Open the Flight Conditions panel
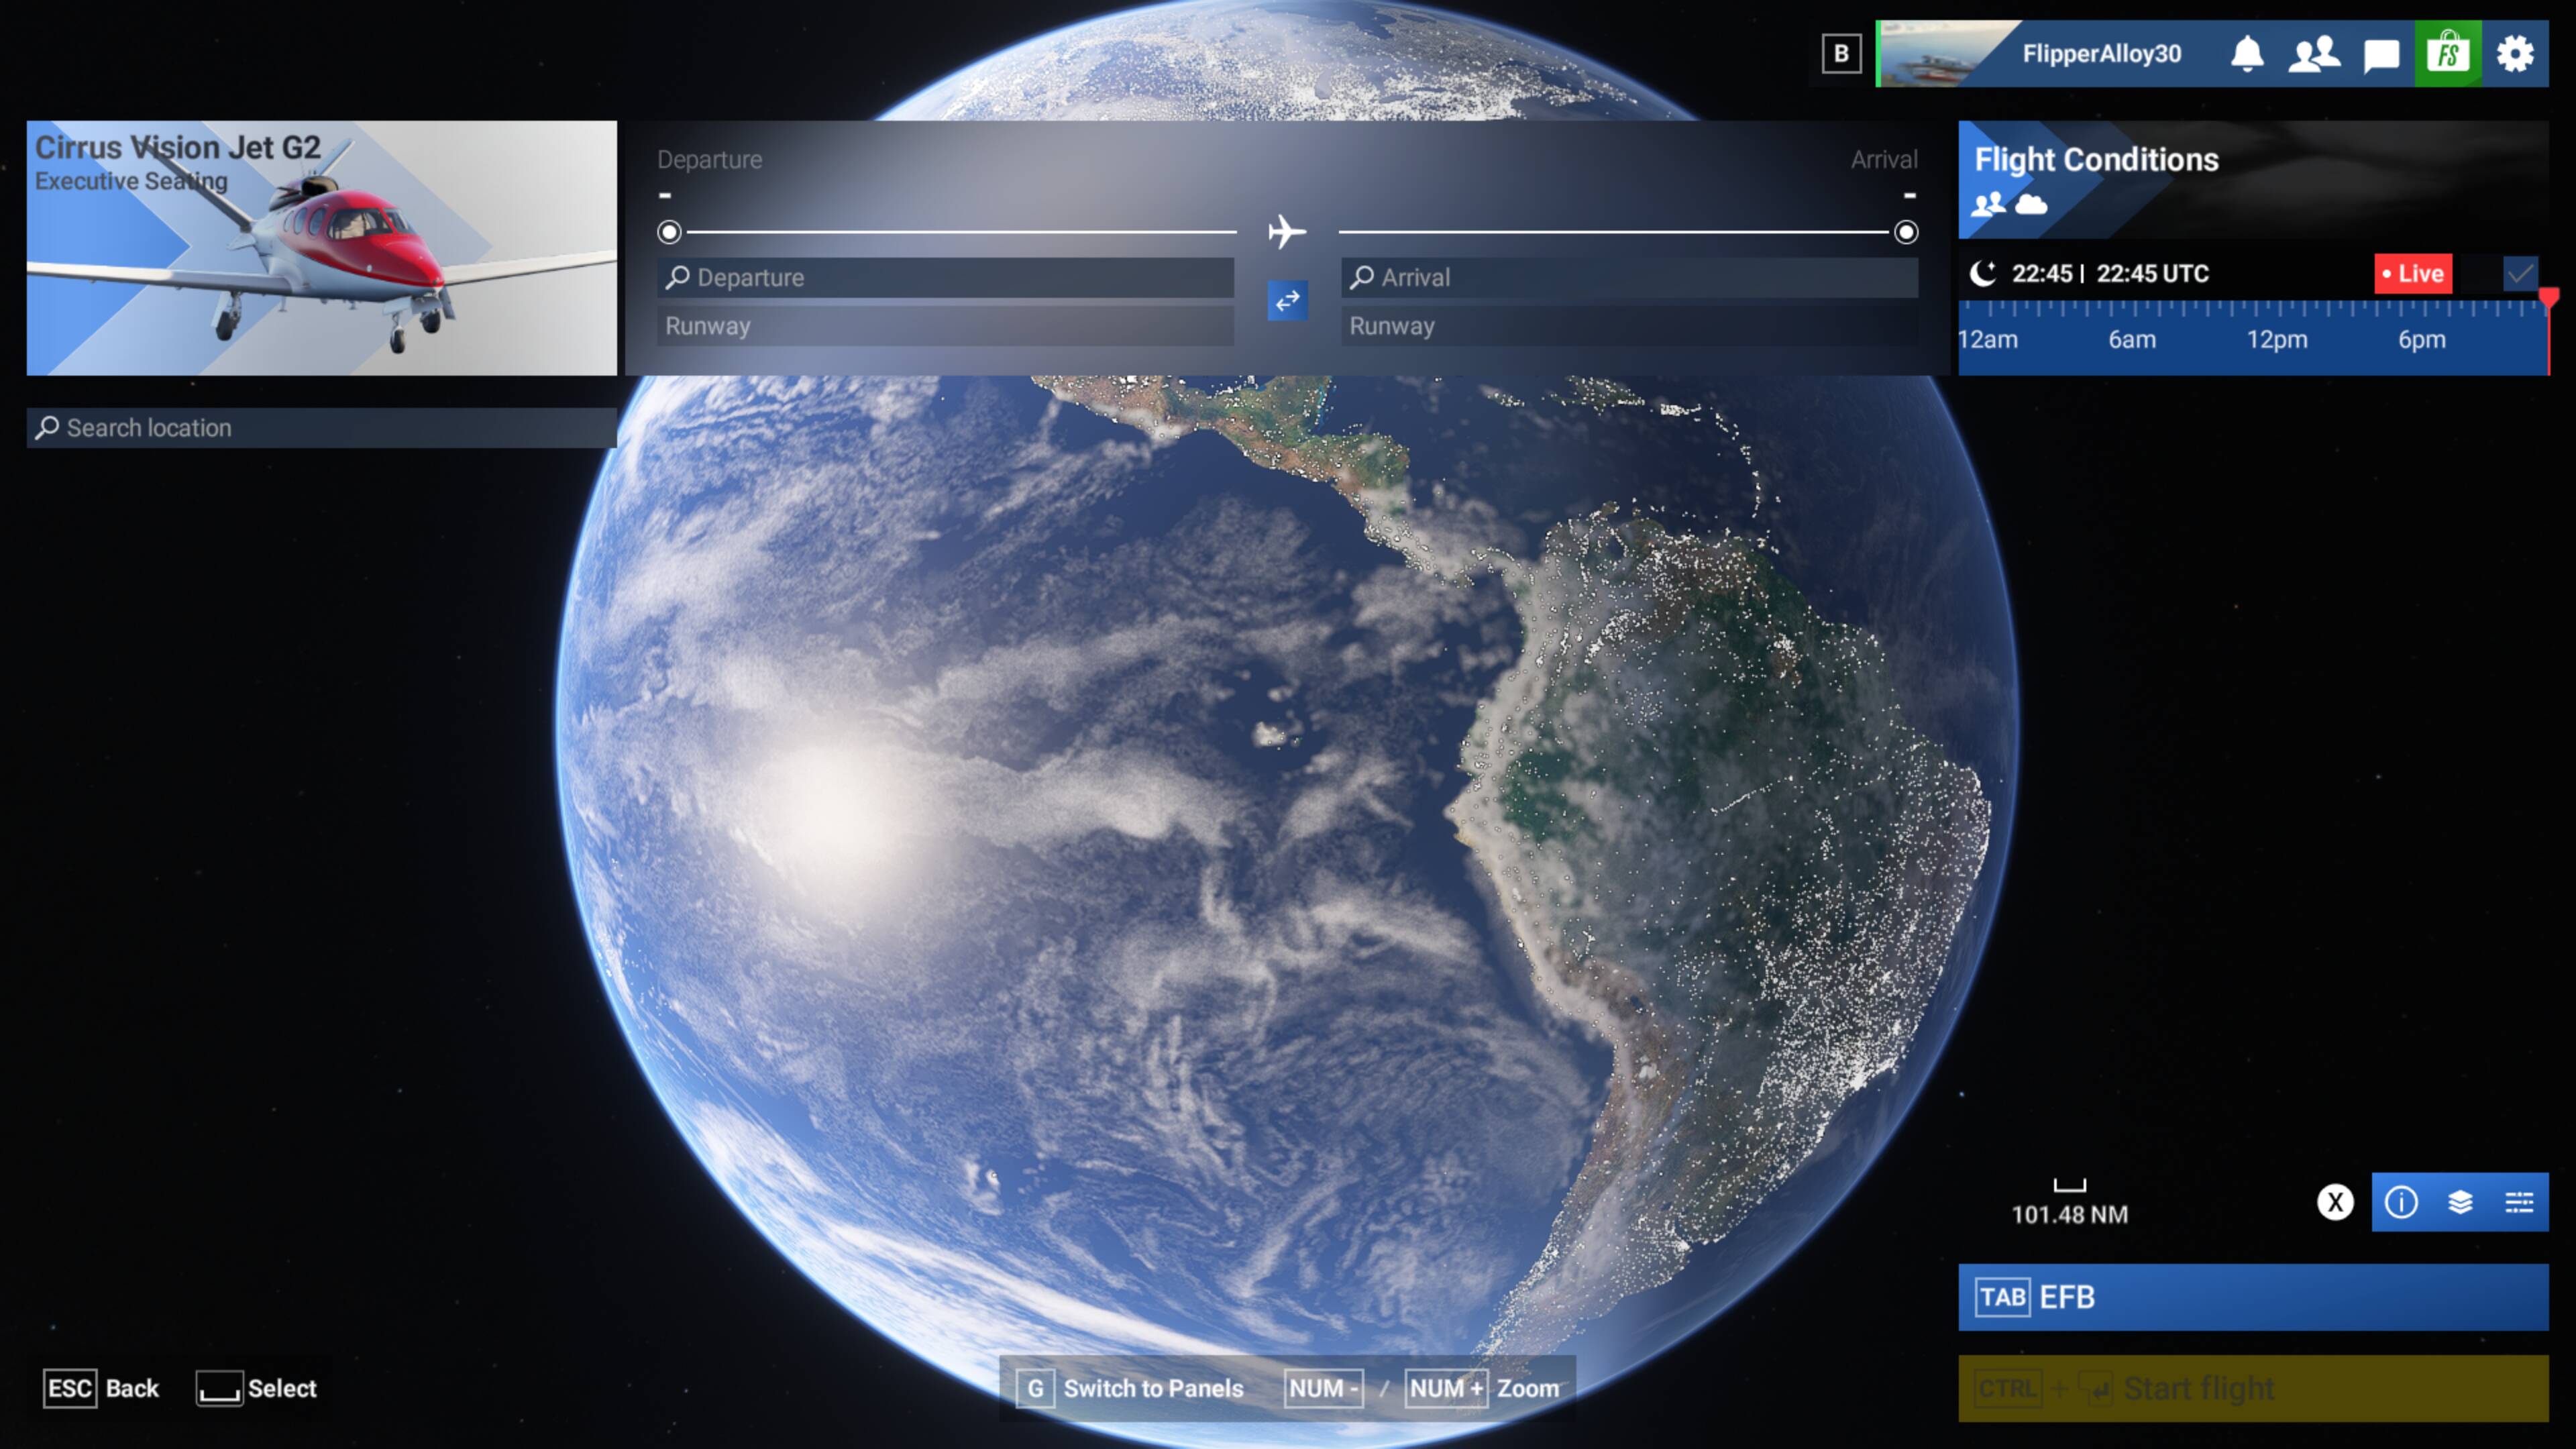This screenshot has width=2576, height=1449. tap(2253, 180)
